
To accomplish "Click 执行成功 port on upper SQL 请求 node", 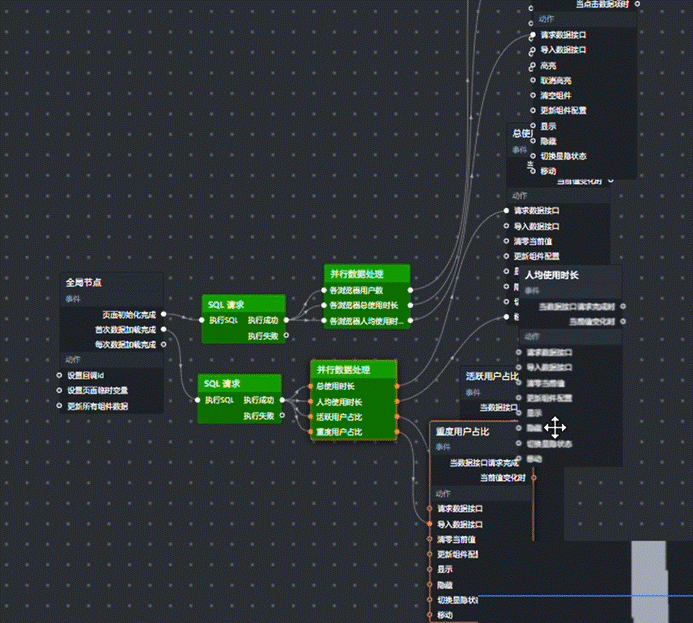I will pyautogui.click(x=286, y=320).
